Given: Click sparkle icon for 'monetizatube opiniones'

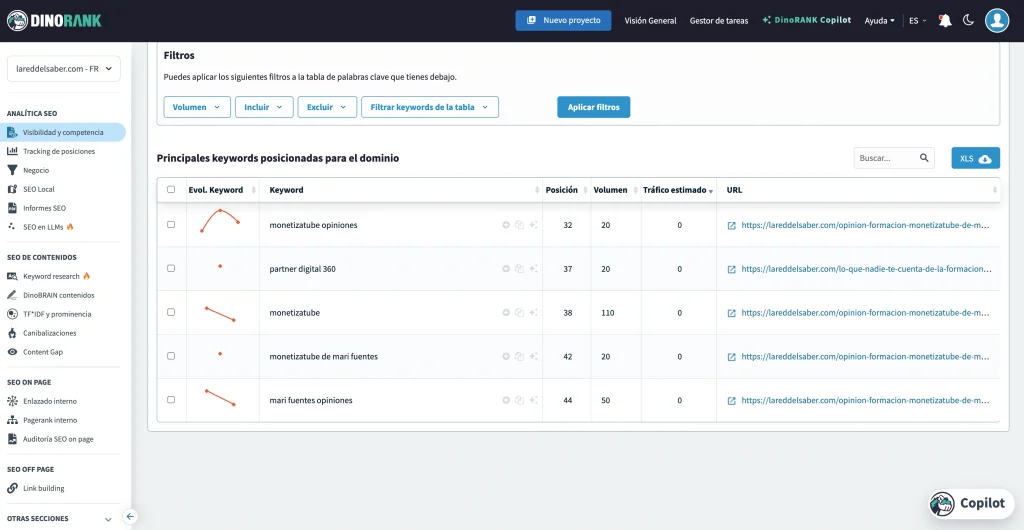Looking at the screenshot, I should 533,225.
